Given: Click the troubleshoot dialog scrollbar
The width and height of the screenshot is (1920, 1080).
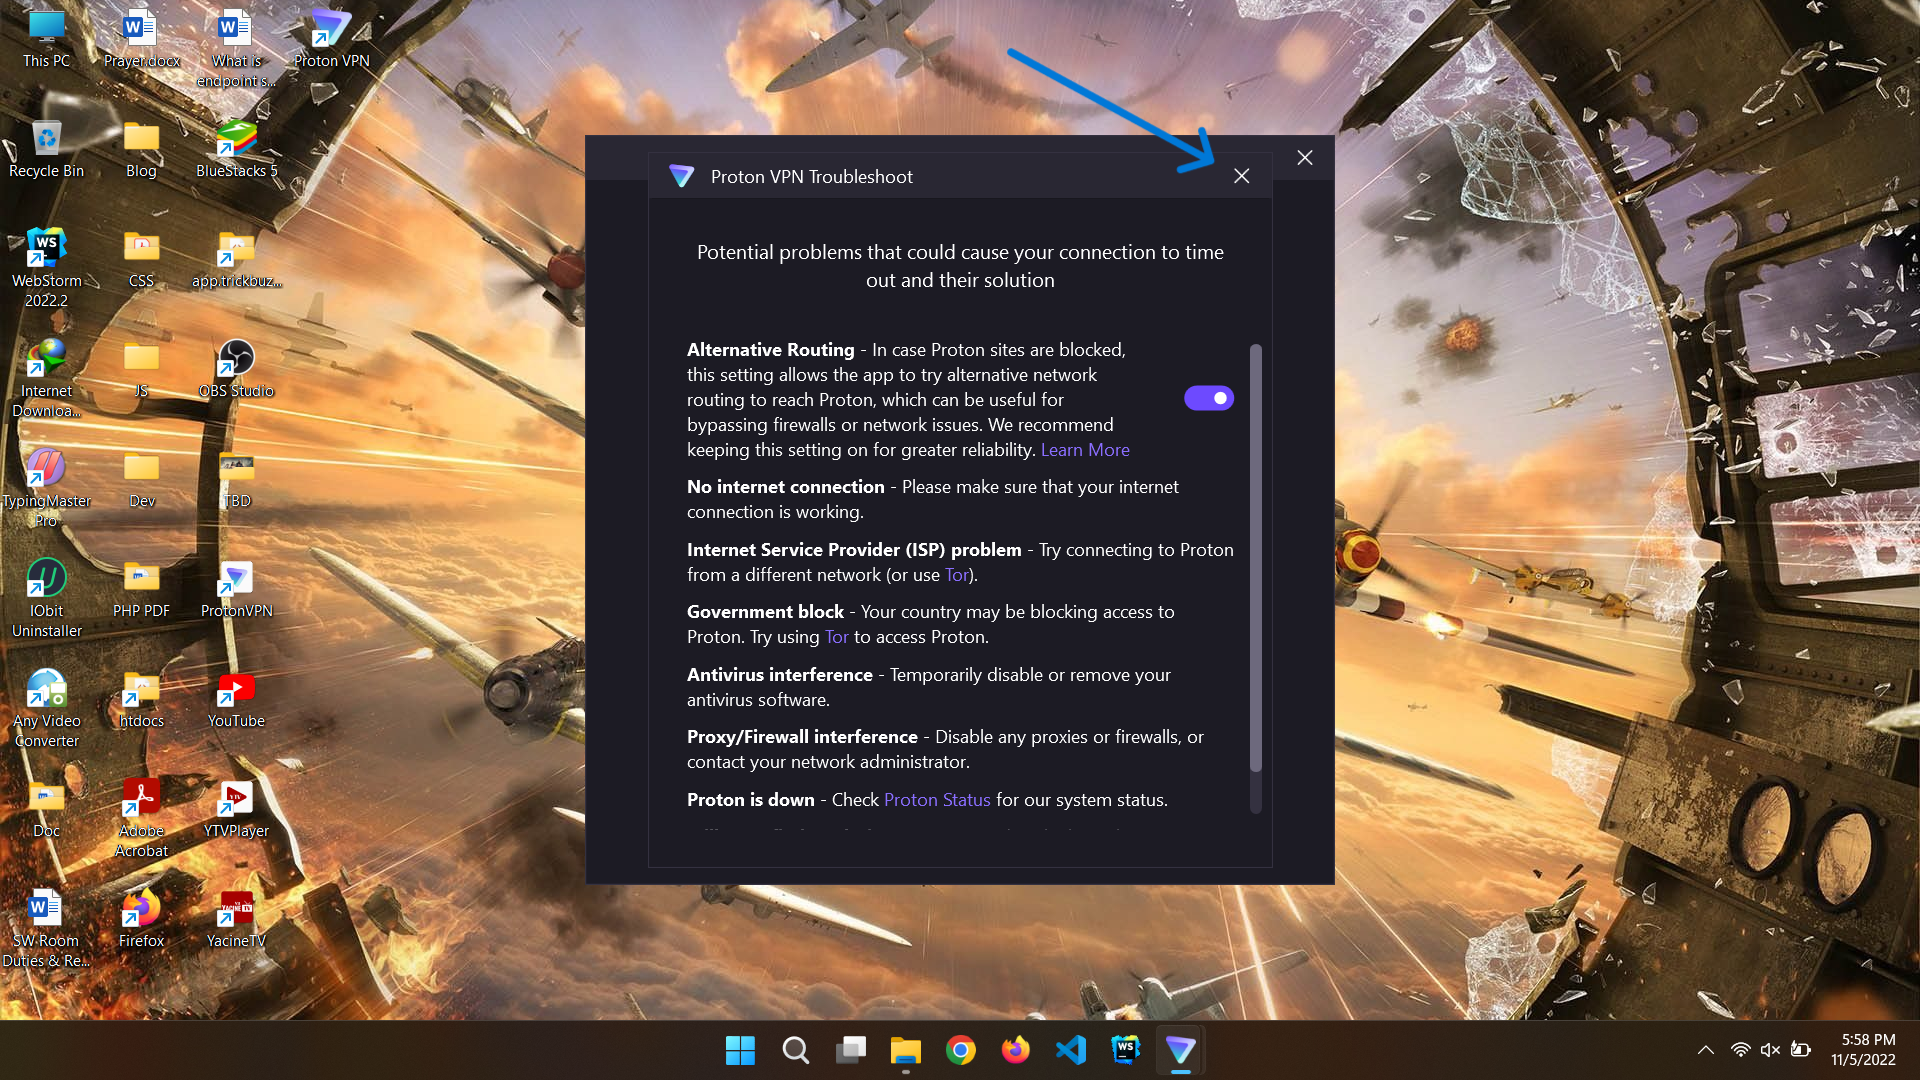Looking at the screenshot, I should [1255, 557].
